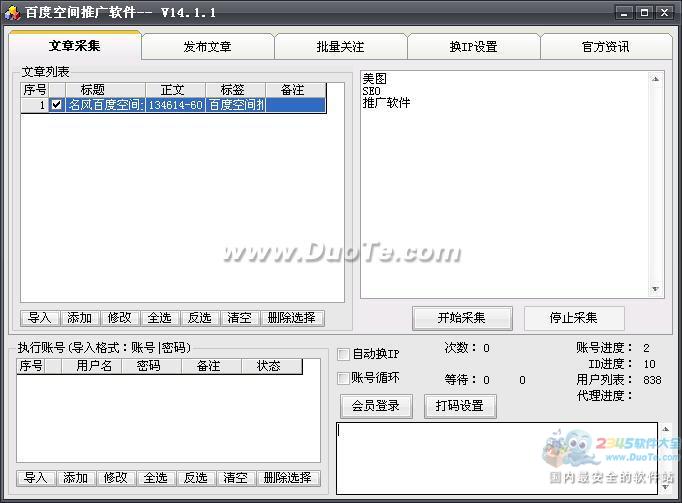Click the 状态 column header
Screen dimensions: 682x503
tap(271, 366)
